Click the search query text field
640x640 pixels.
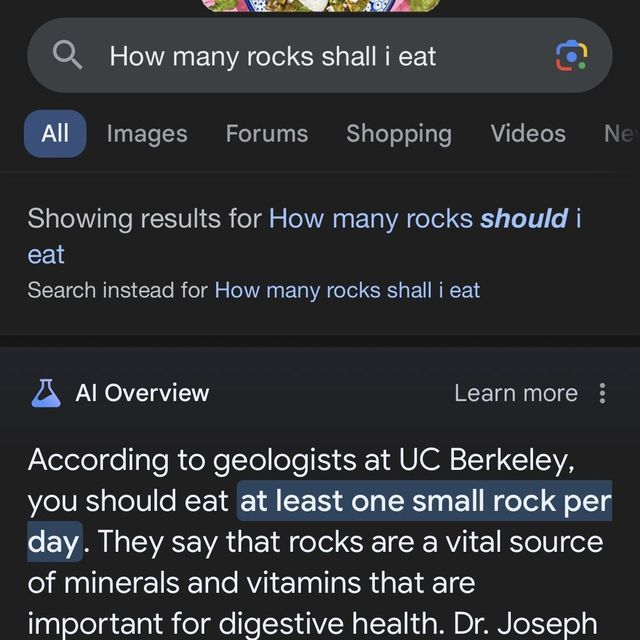click(300, 56)
